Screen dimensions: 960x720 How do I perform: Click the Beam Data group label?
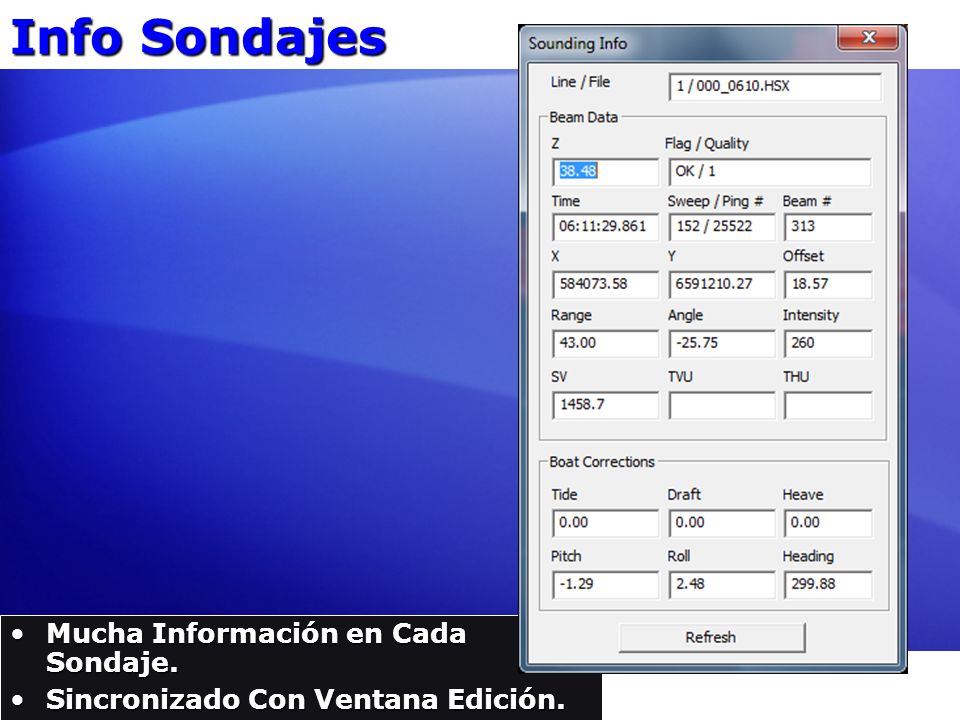click(583, 117)
